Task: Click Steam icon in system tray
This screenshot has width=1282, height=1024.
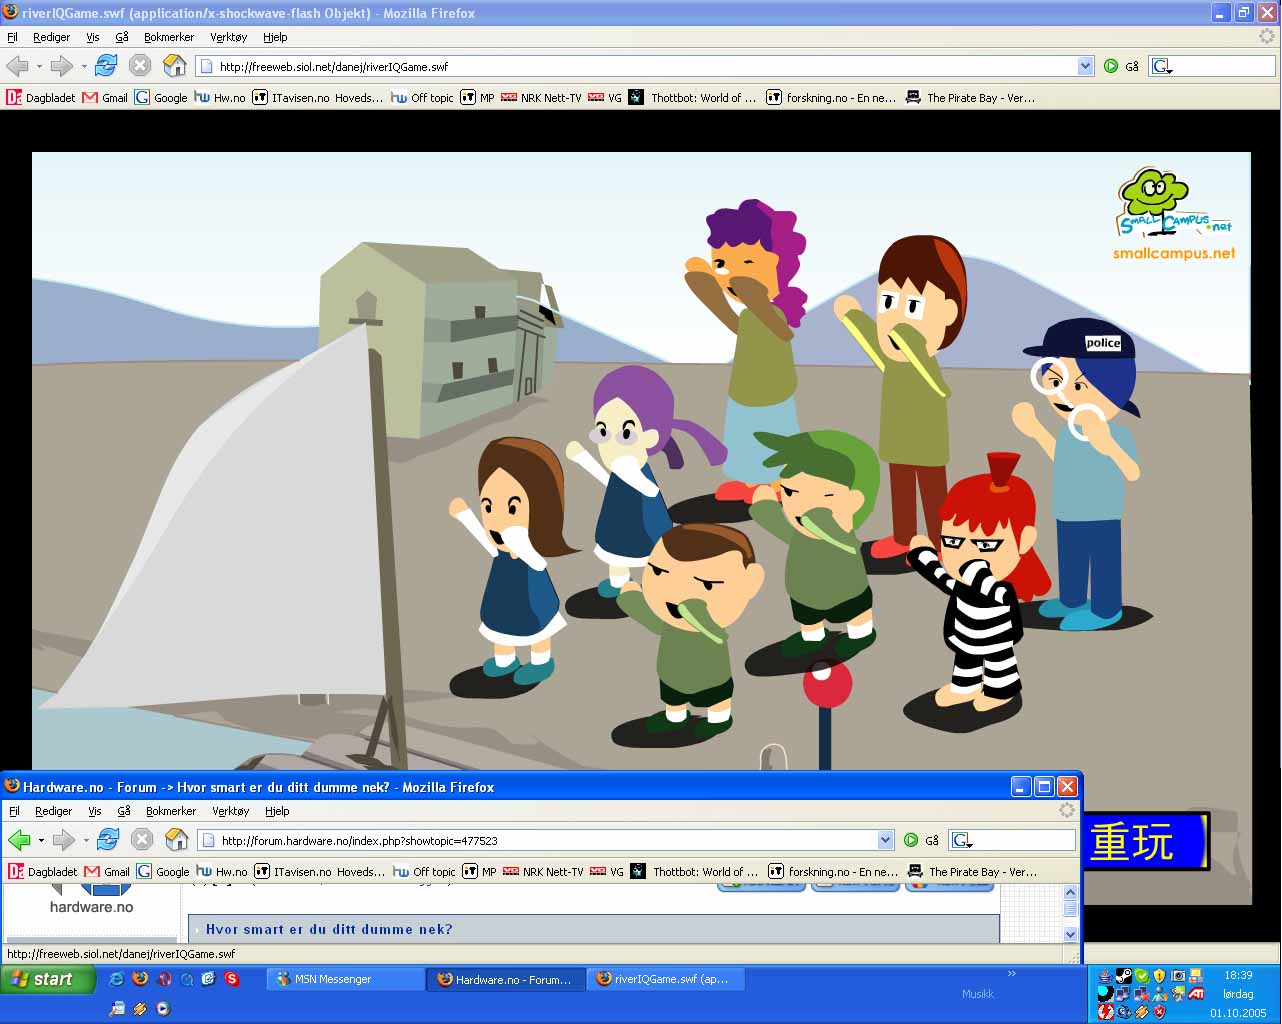Action: tap(1123, 976)
